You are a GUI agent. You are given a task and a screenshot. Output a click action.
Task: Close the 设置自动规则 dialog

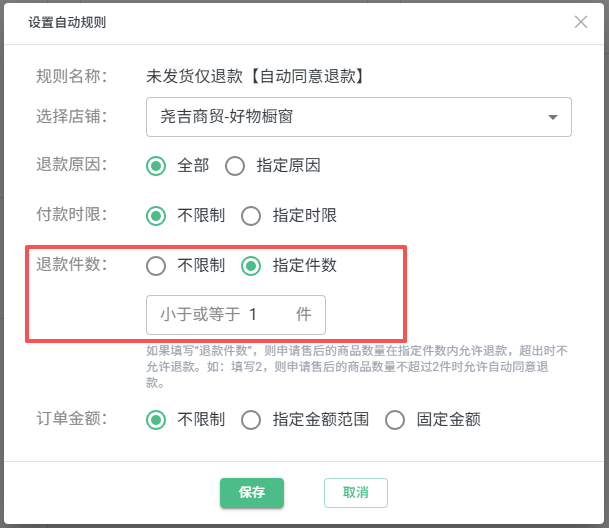[x=581, y=22]
